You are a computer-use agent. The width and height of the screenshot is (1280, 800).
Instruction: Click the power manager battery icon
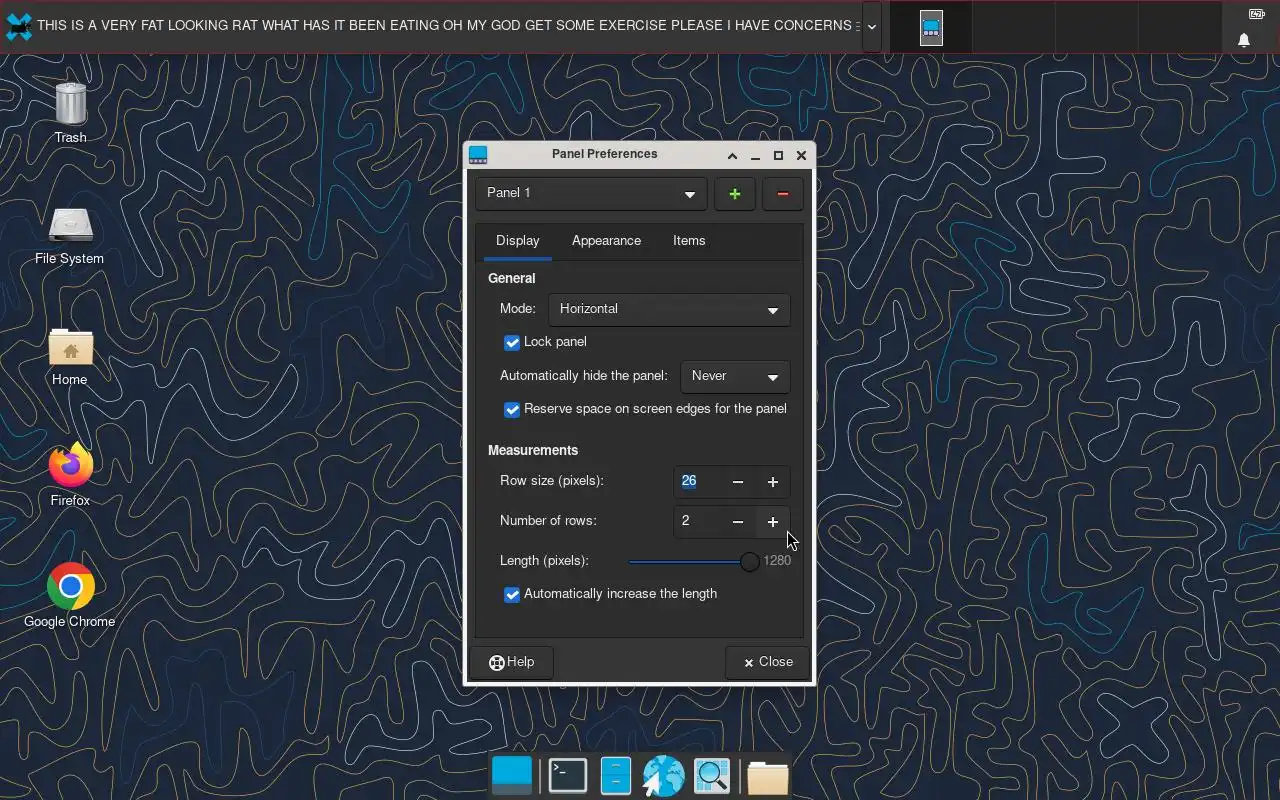(1256, 14)
